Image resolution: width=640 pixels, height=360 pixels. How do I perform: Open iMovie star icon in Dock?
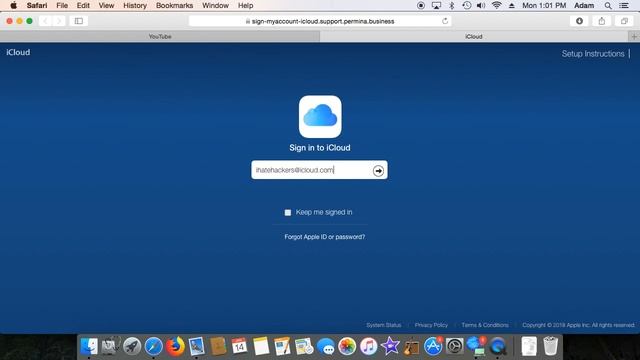(390, 346)
